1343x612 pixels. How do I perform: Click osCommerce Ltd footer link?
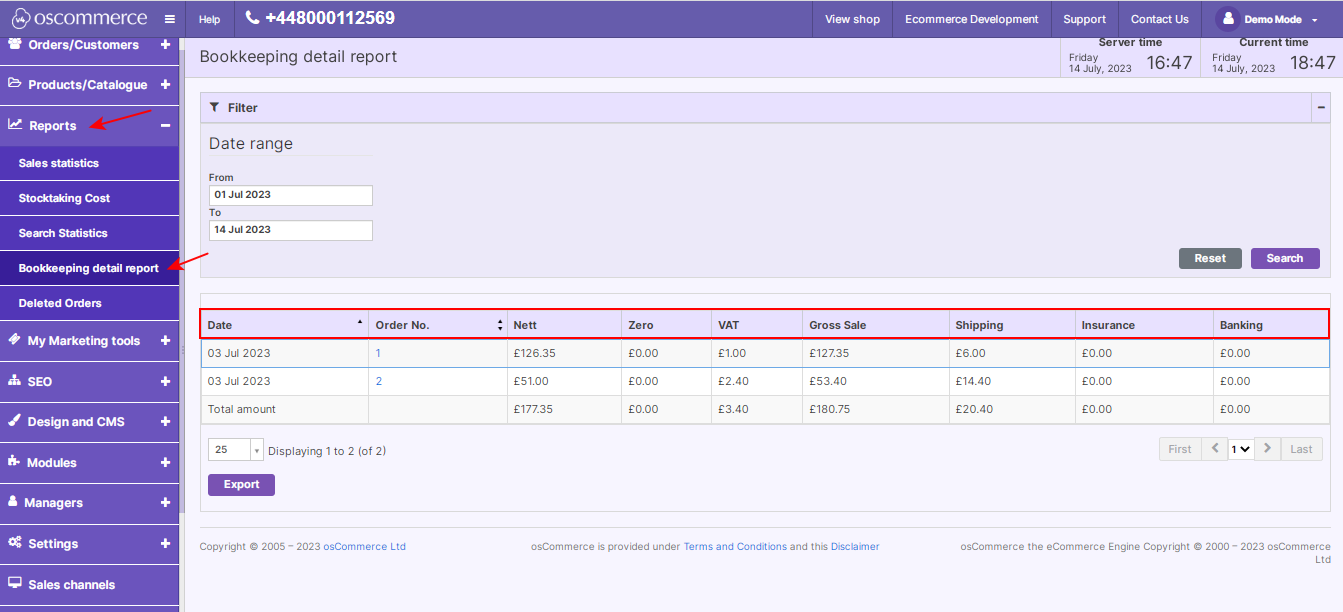click(364, 547)
